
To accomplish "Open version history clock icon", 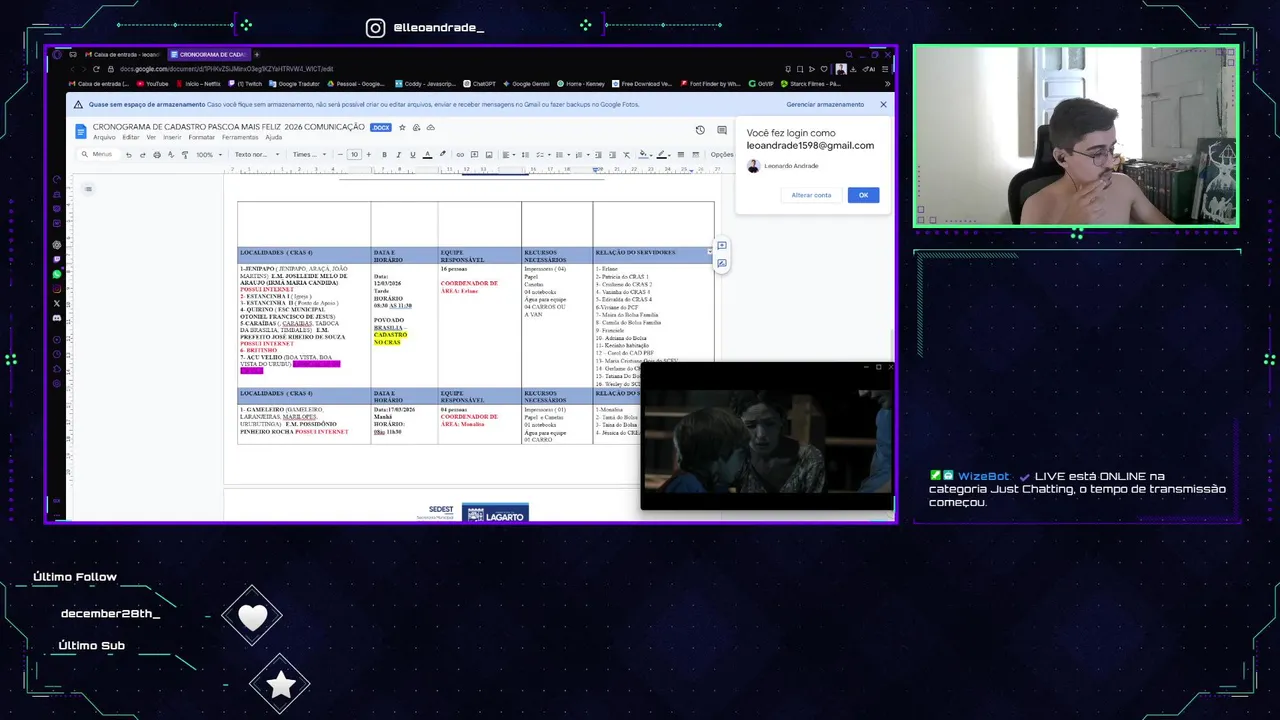I will 700,130.
